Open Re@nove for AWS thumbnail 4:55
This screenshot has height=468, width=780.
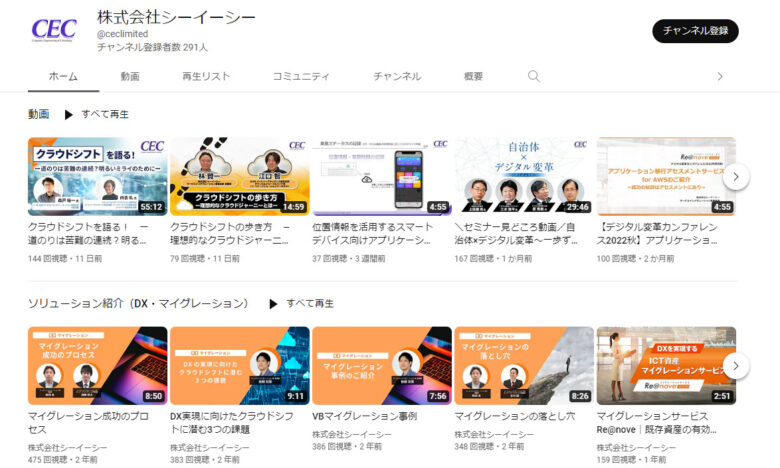pos(666,176)
